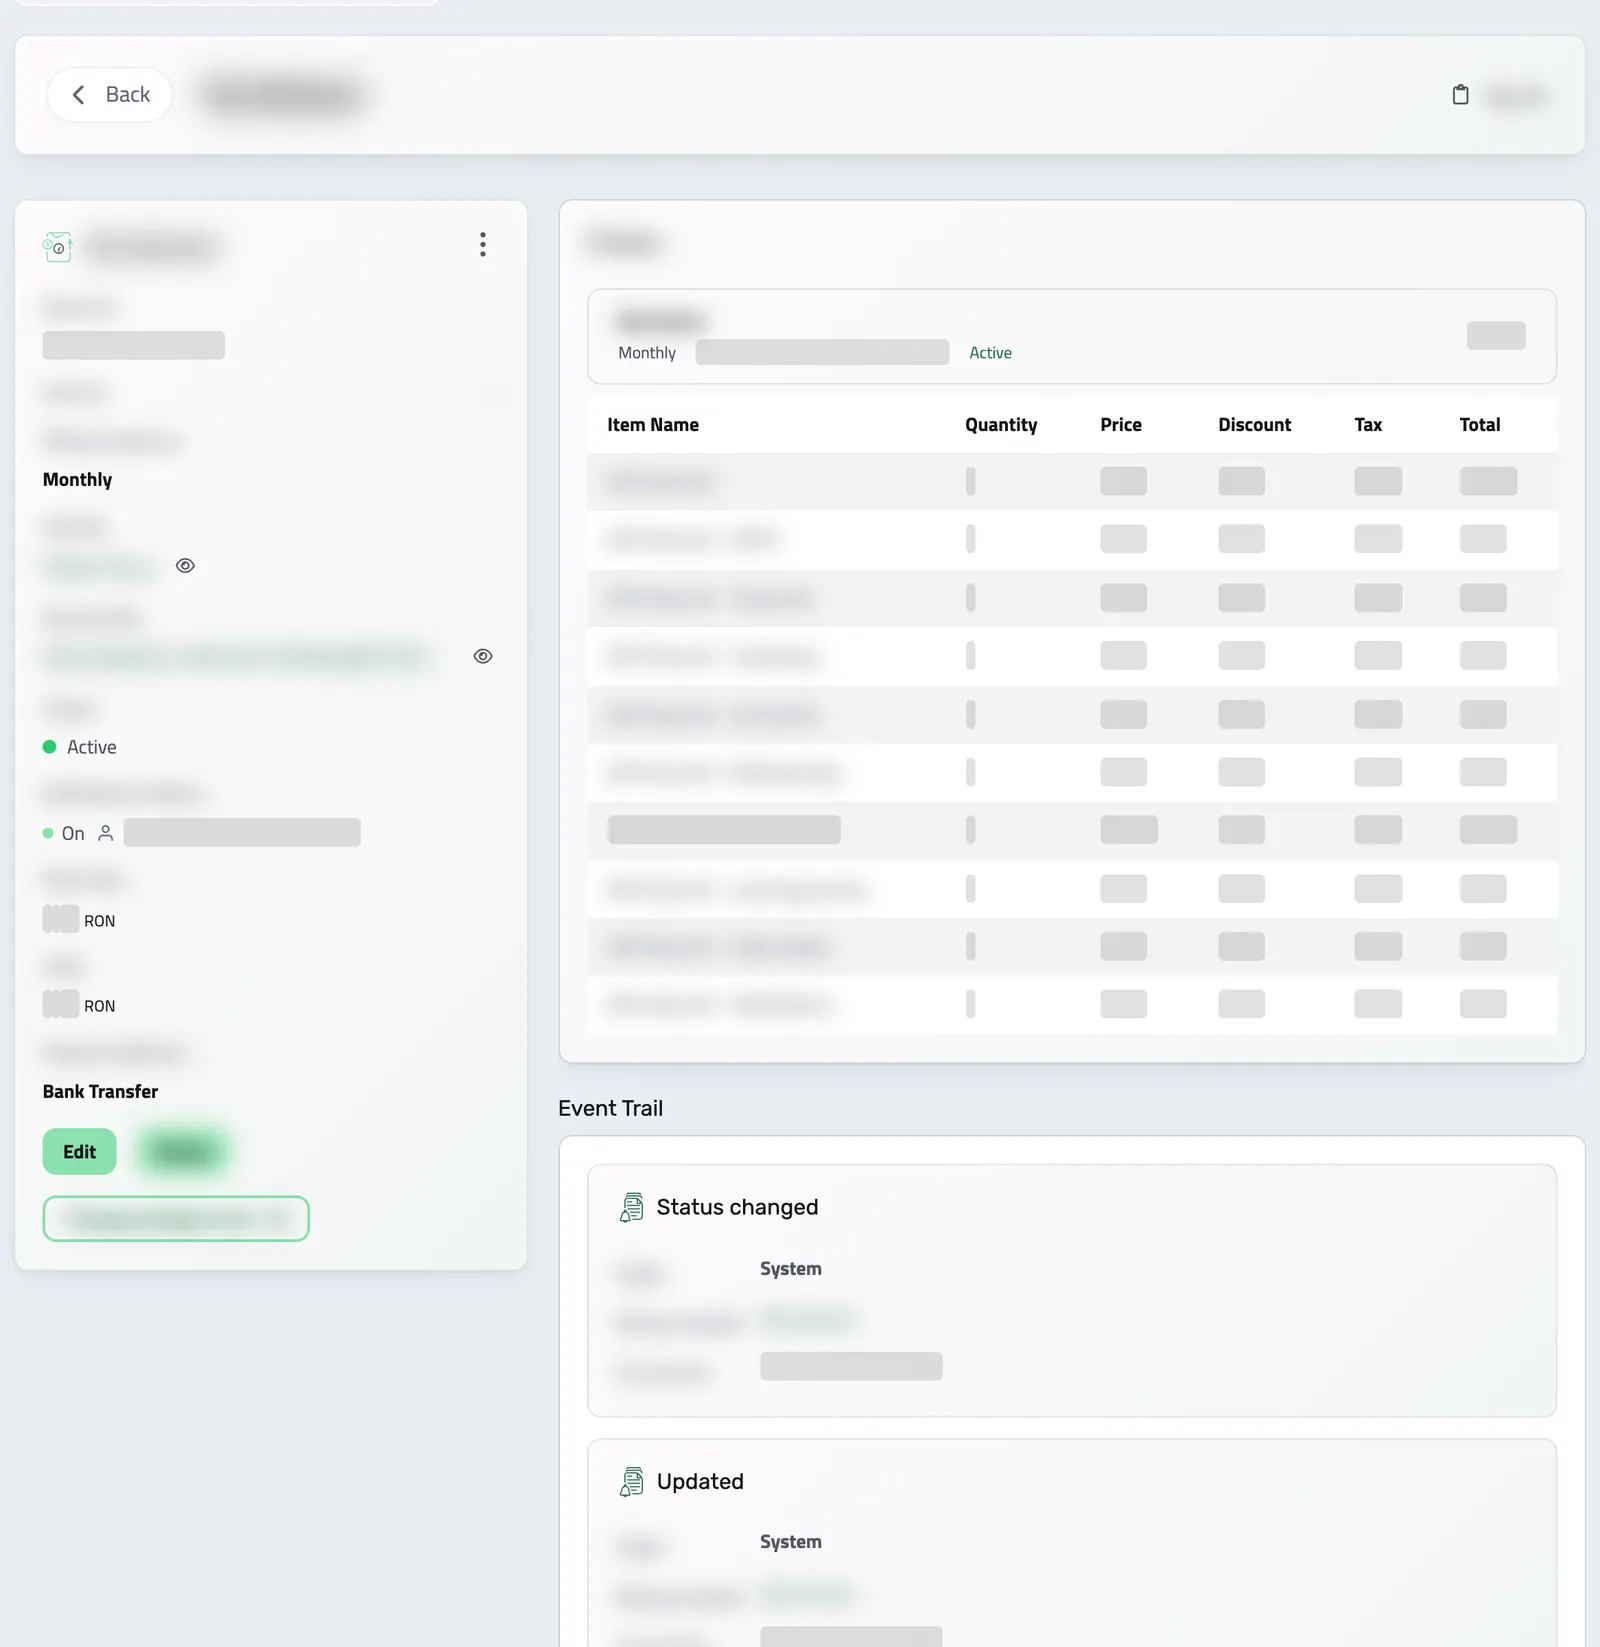Expand the Monthly Active plan card
1600x1647 pixels.
click(1072, 337)
